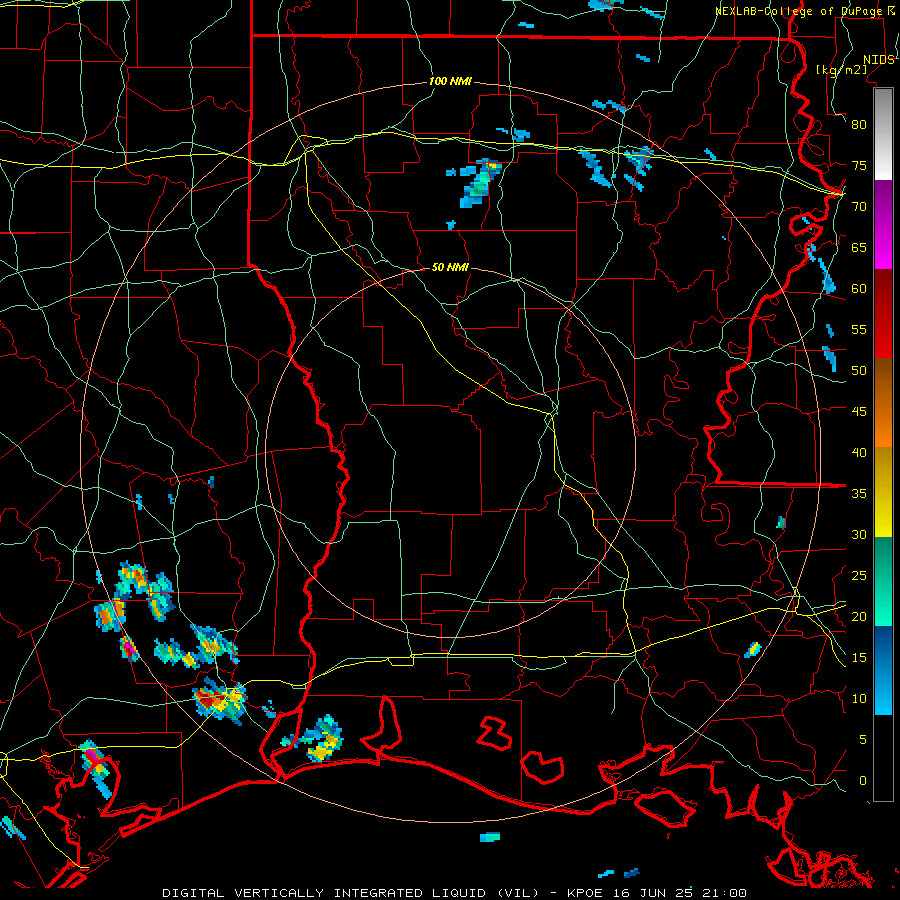Click the "[kg/m2]" units label

coord(841,69)
